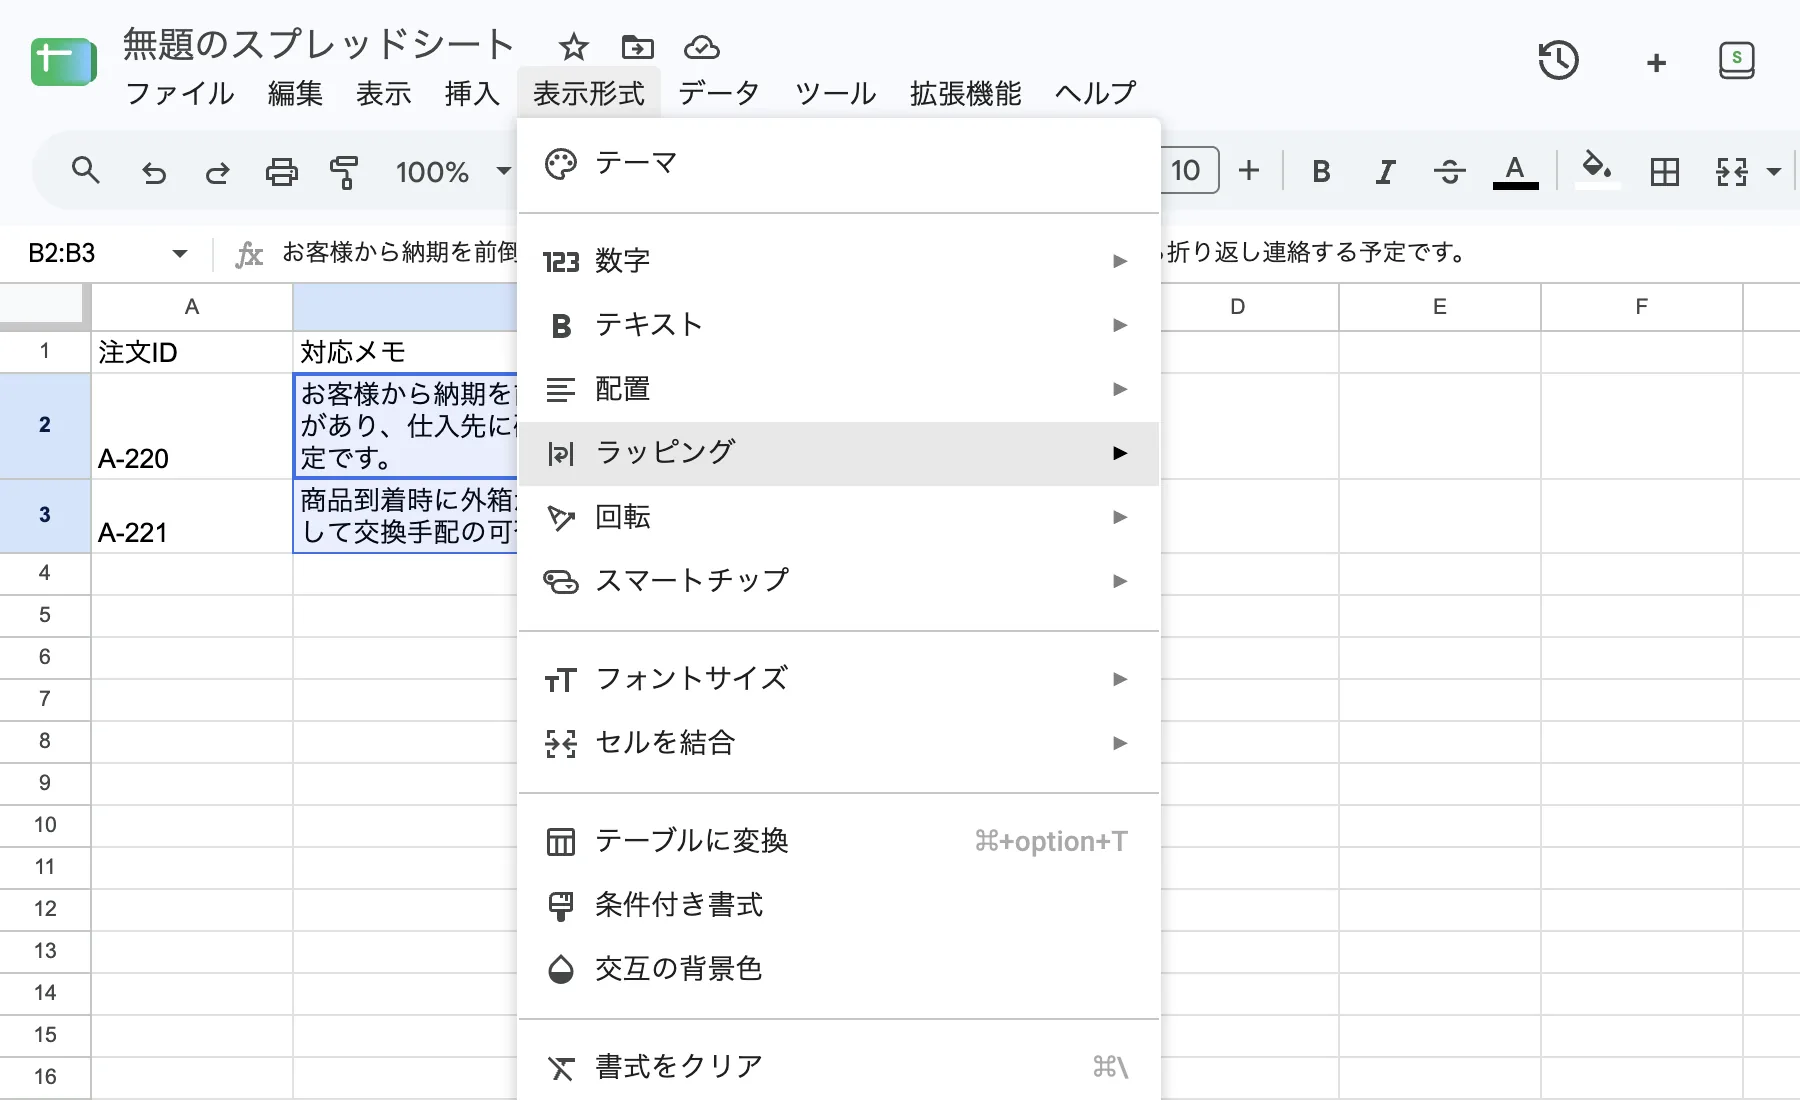Viewport: 1800px width, 1100px height.
Task: Undo the last action
Action: tap(154, 172)
